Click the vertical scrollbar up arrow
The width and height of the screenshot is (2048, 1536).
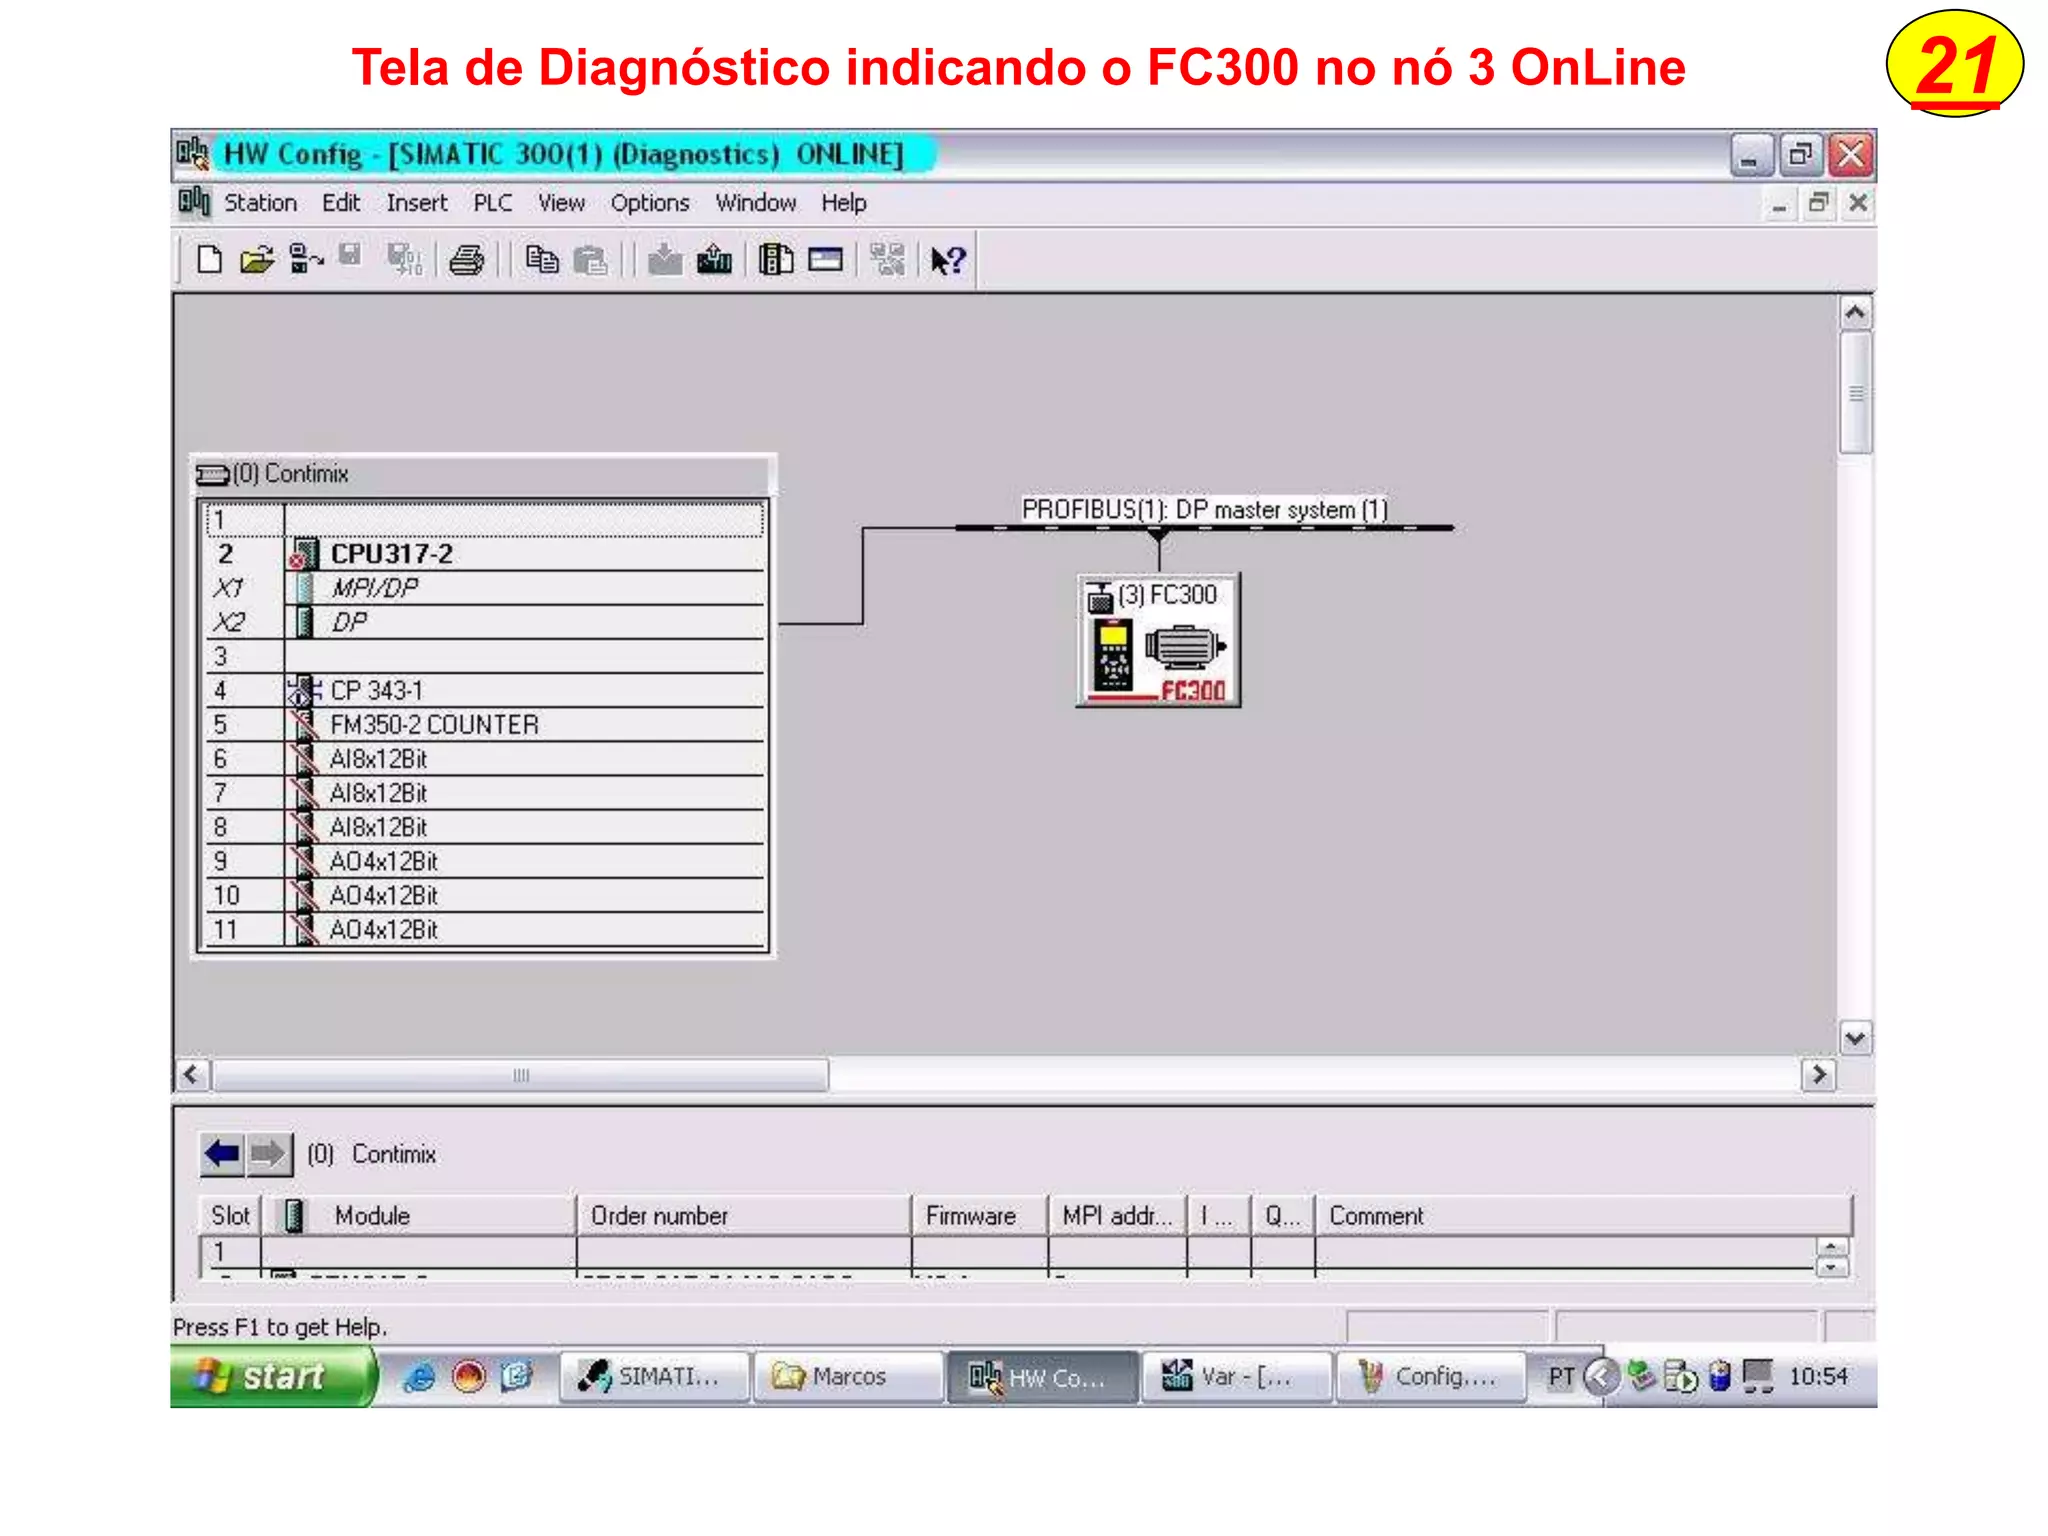(1856, 313)
